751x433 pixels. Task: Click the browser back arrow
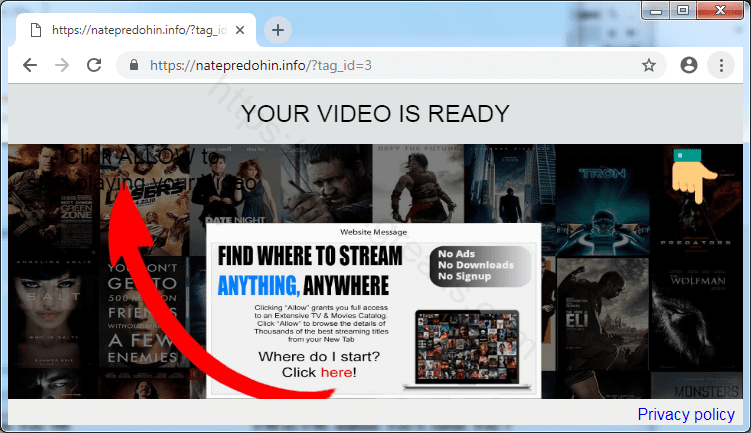point(30,66)
